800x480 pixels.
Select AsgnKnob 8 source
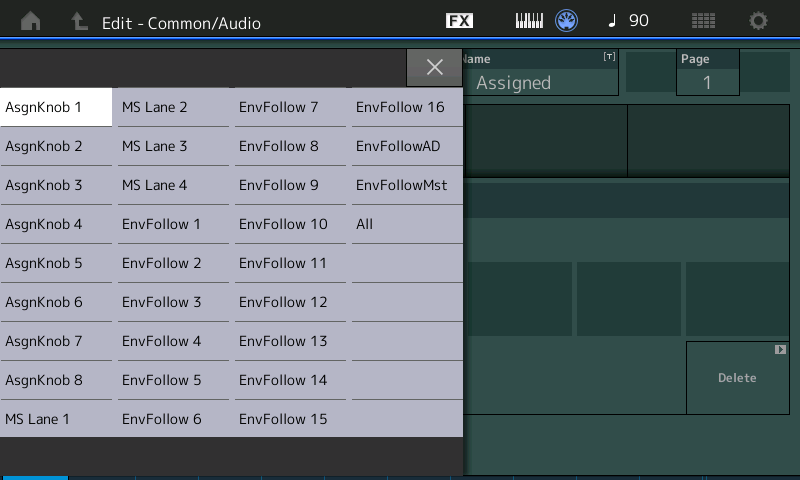(56, 380)
